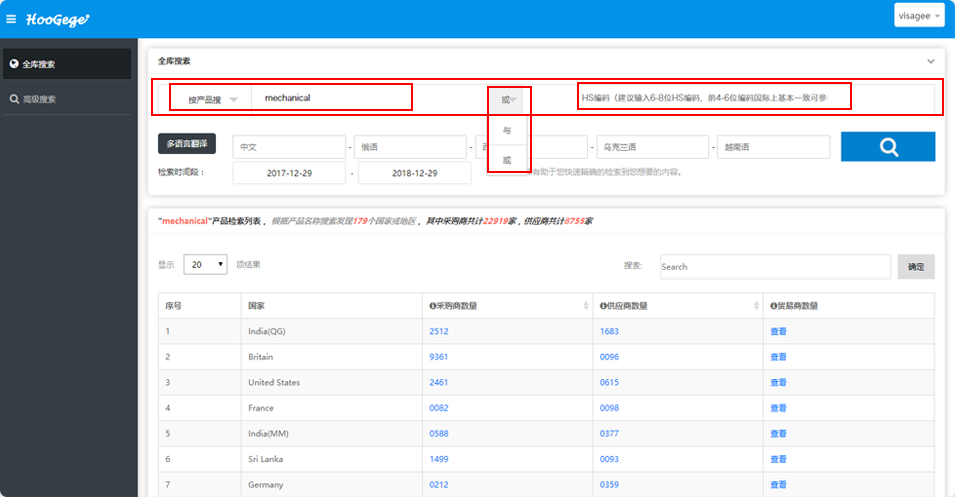The width and height of the screenshot is (955, 497).
Task: Open supplier count 0359 for Germany
Action: (x=609, y=485)
